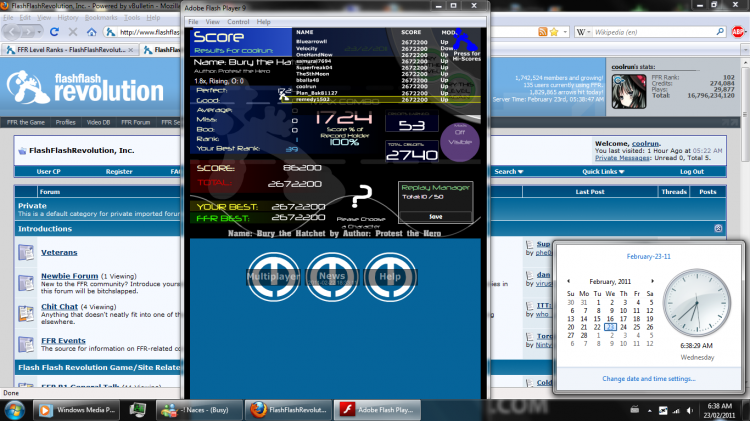Open the Private Messages link
Screen dimensions: 750x421
622,158
